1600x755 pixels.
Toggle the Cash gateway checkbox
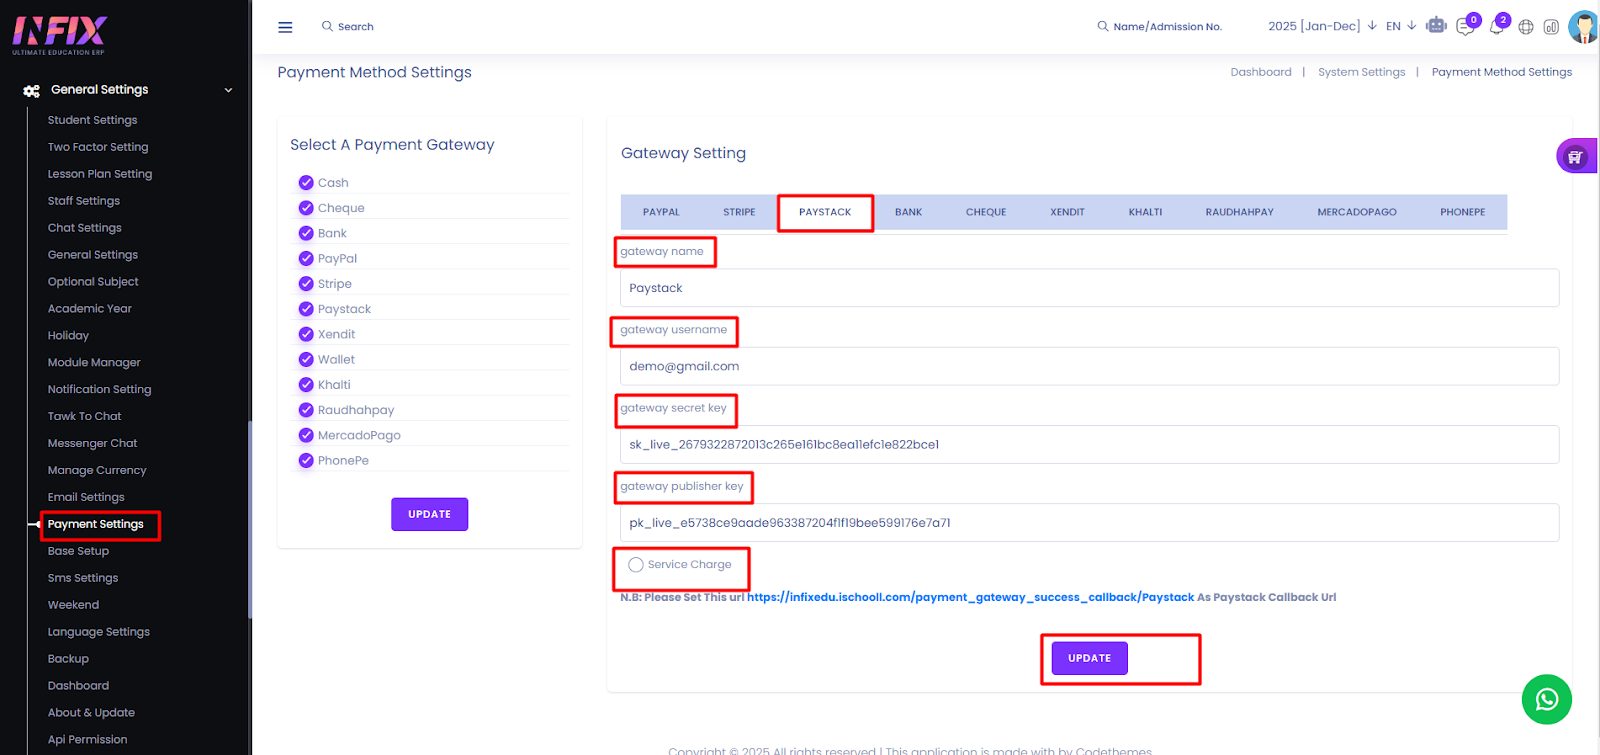(306, 183)
